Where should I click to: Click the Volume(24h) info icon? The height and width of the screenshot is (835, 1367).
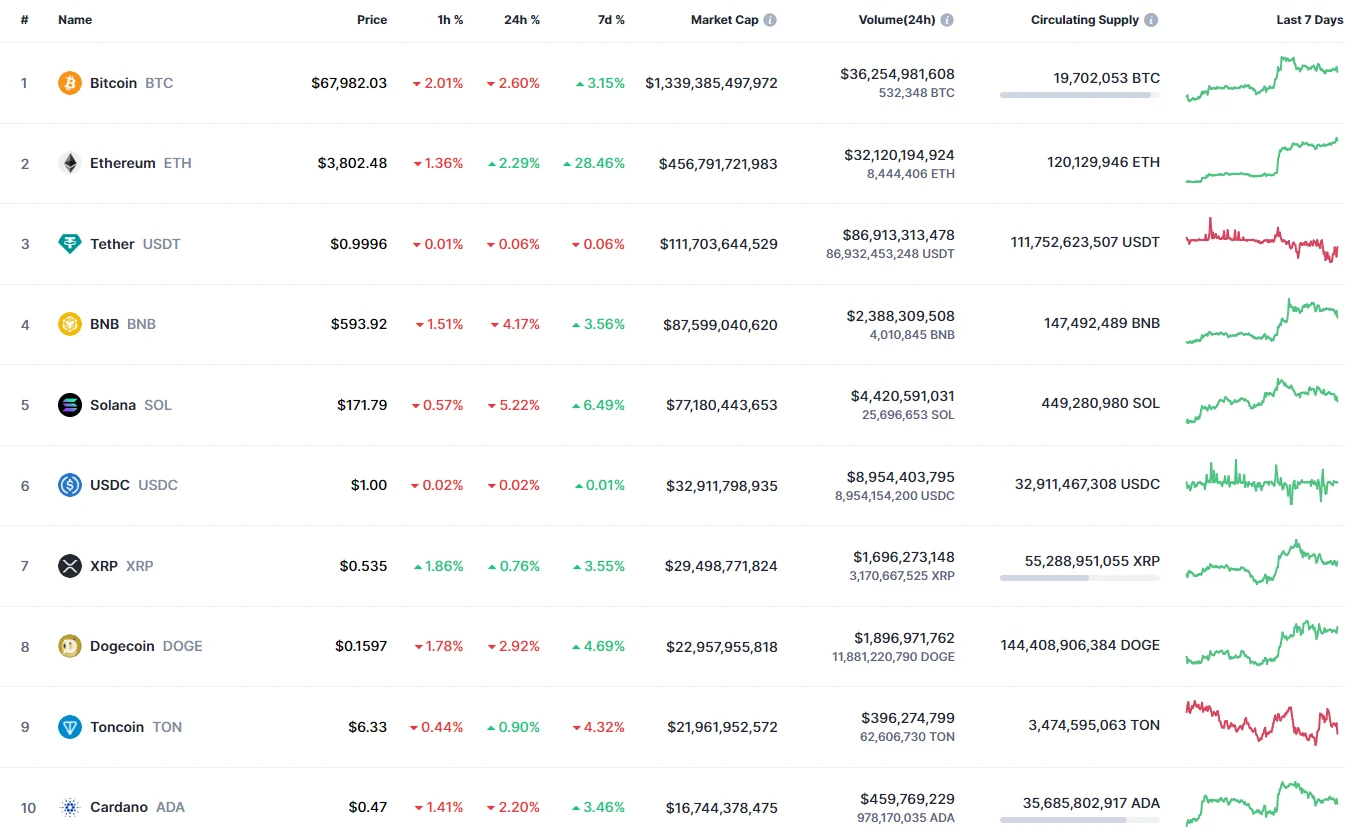(947, 20)
